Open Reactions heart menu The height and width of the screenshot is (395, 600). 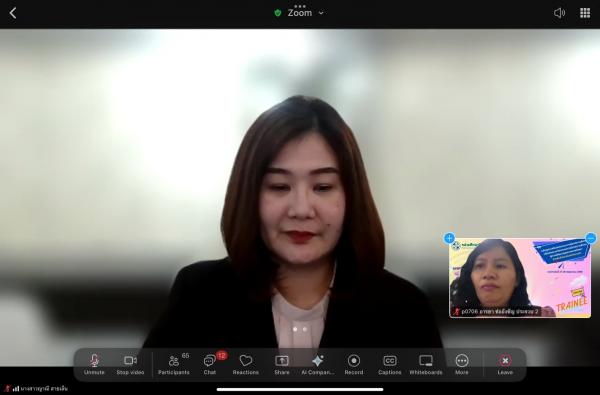[246, 364]
